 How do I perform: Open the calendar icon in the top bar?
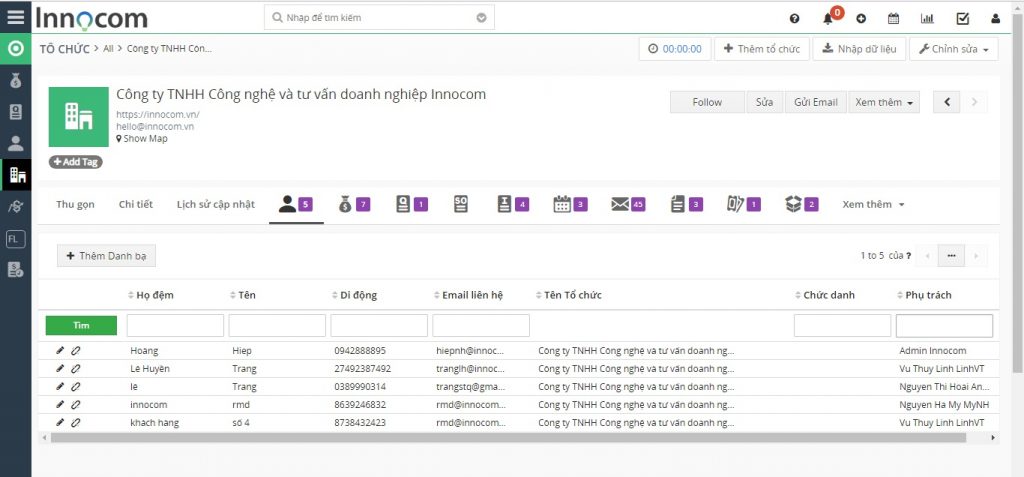pos(893,18)
